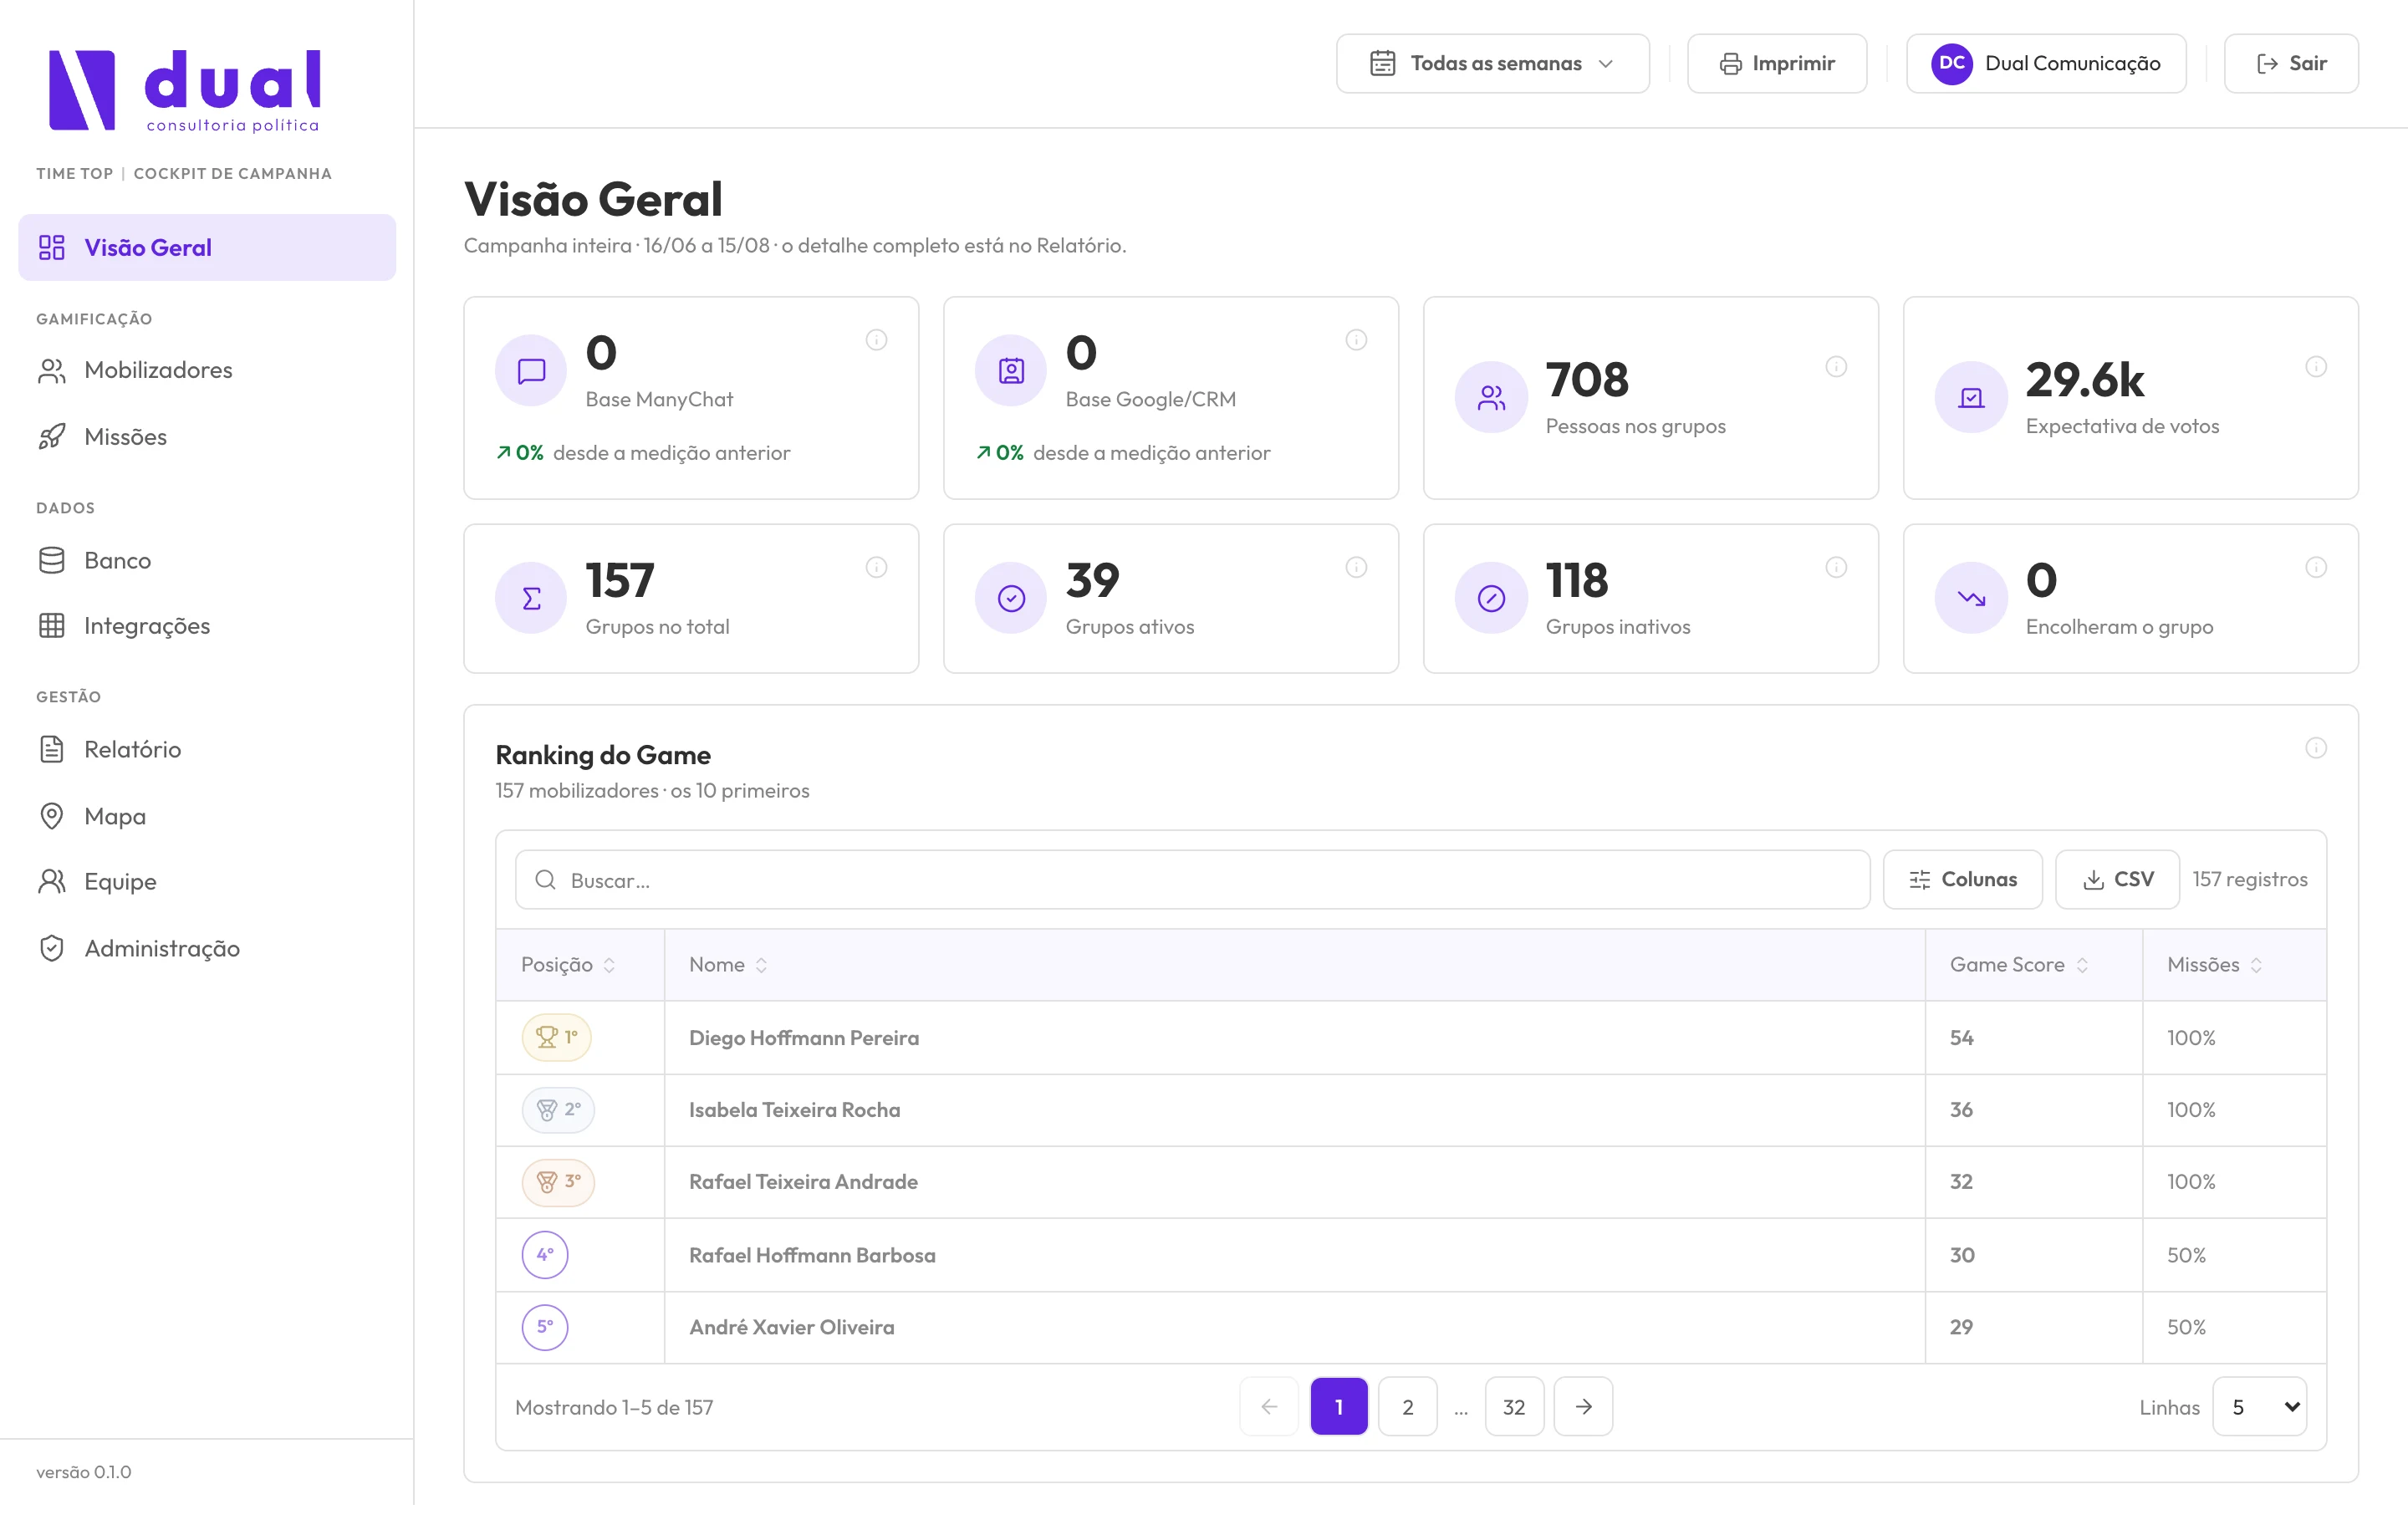This screenshot has height=1525, width=2408.
Task: Click the chat bubble icon of Base ManyChat
Action: pyautogui.click(x=531, y=371)
